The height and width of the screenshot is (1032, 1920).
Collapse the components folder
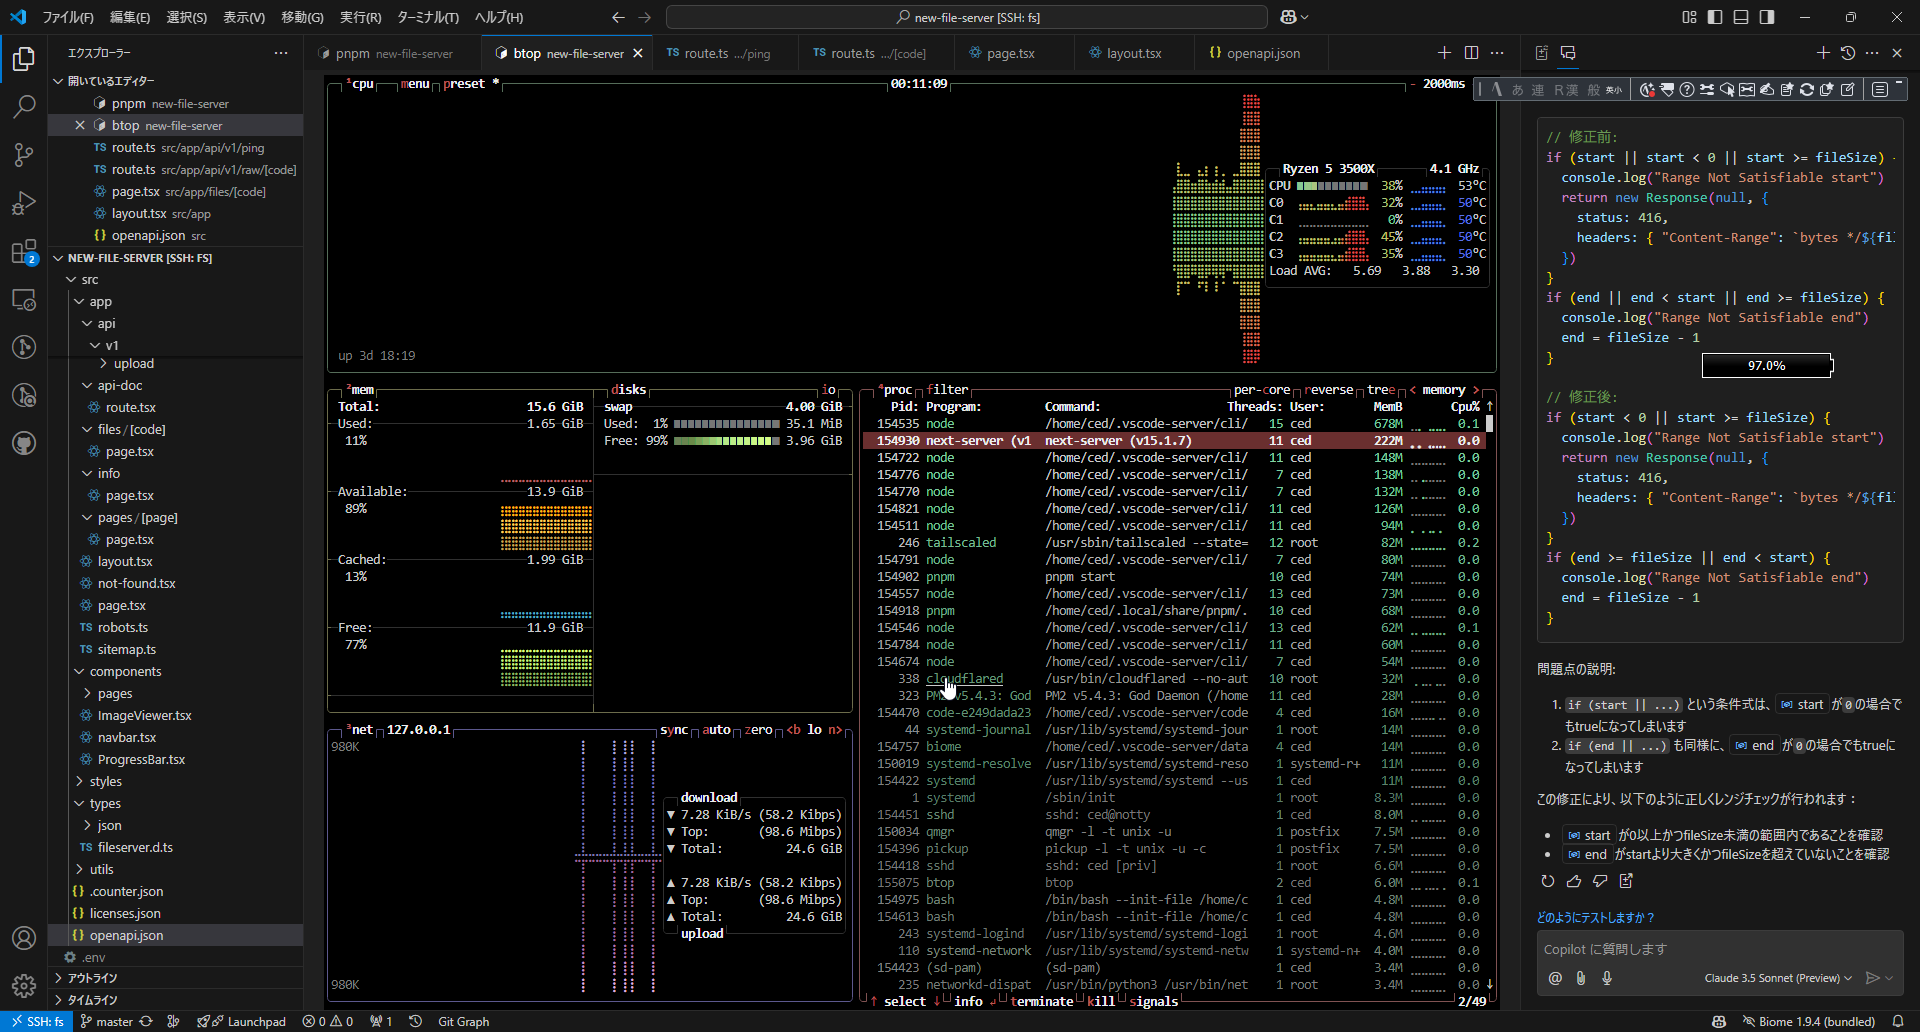pyautogui.click(x=125, y=671)
